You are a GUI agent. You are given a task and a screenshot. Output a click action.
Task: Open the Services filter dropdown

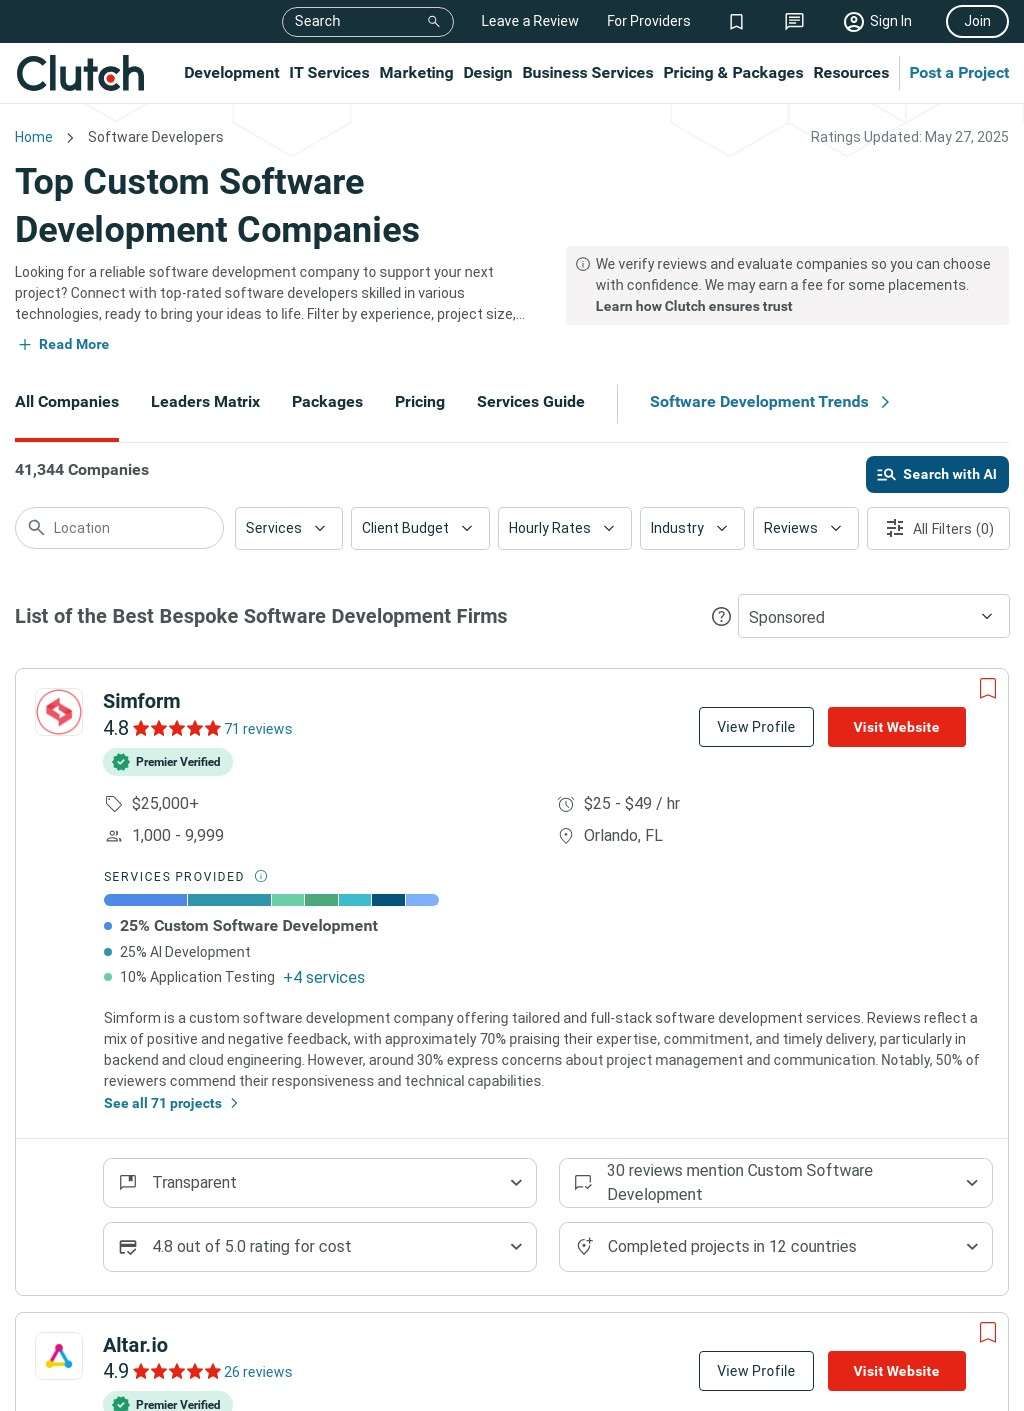289,528
